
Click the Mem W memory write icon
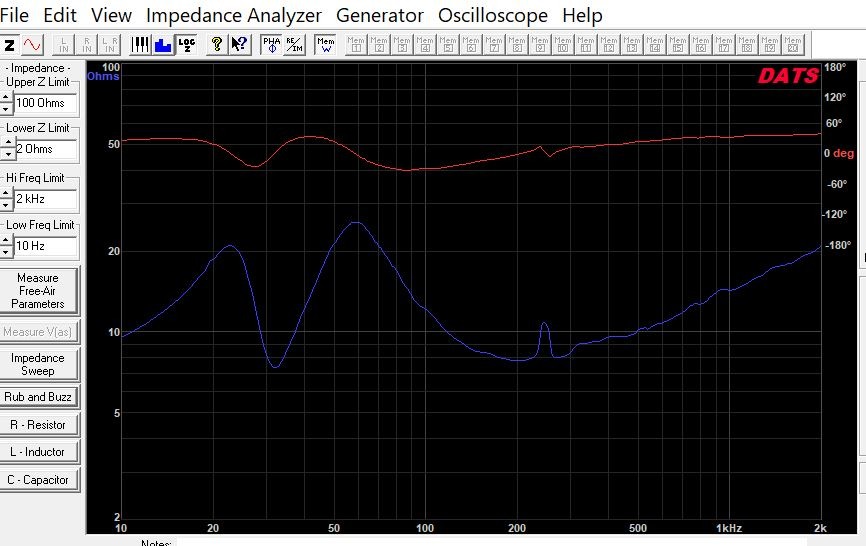pyautogui.click(x=325, y=45)
